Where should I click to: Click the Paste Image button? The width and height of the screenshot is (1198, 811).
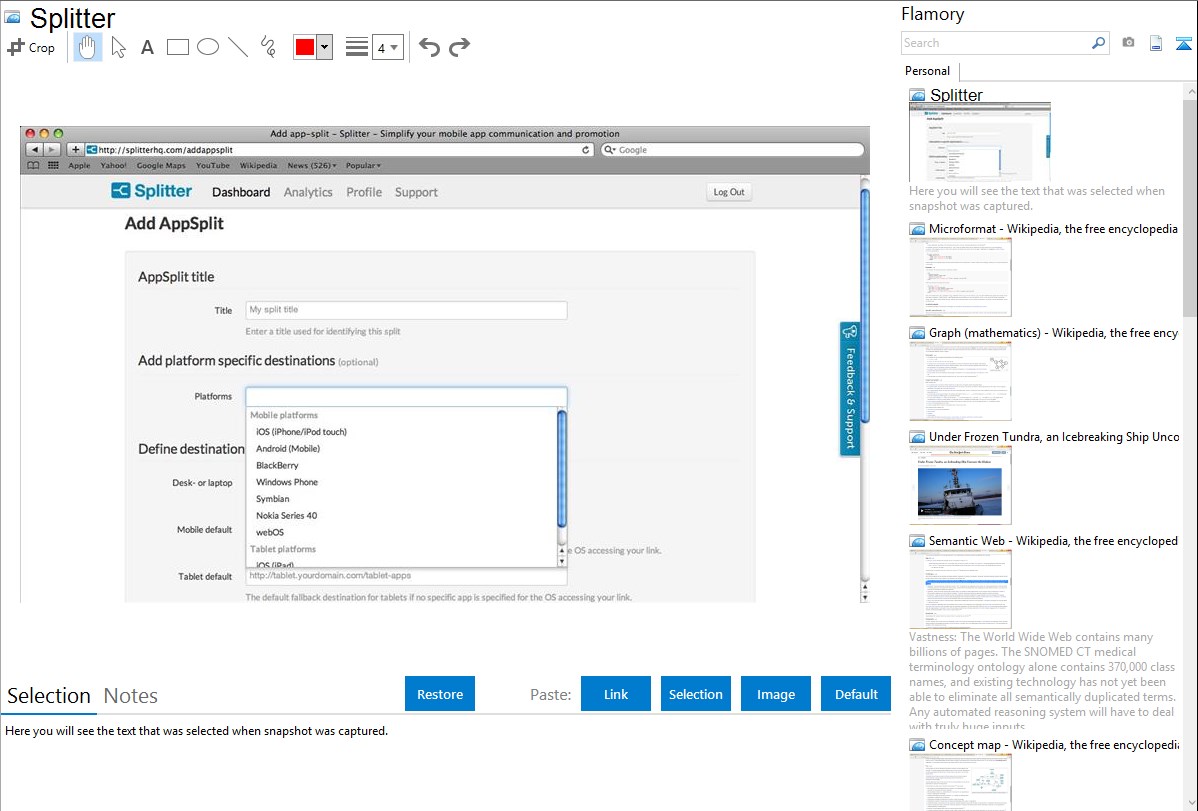click(x=776, y=694)
